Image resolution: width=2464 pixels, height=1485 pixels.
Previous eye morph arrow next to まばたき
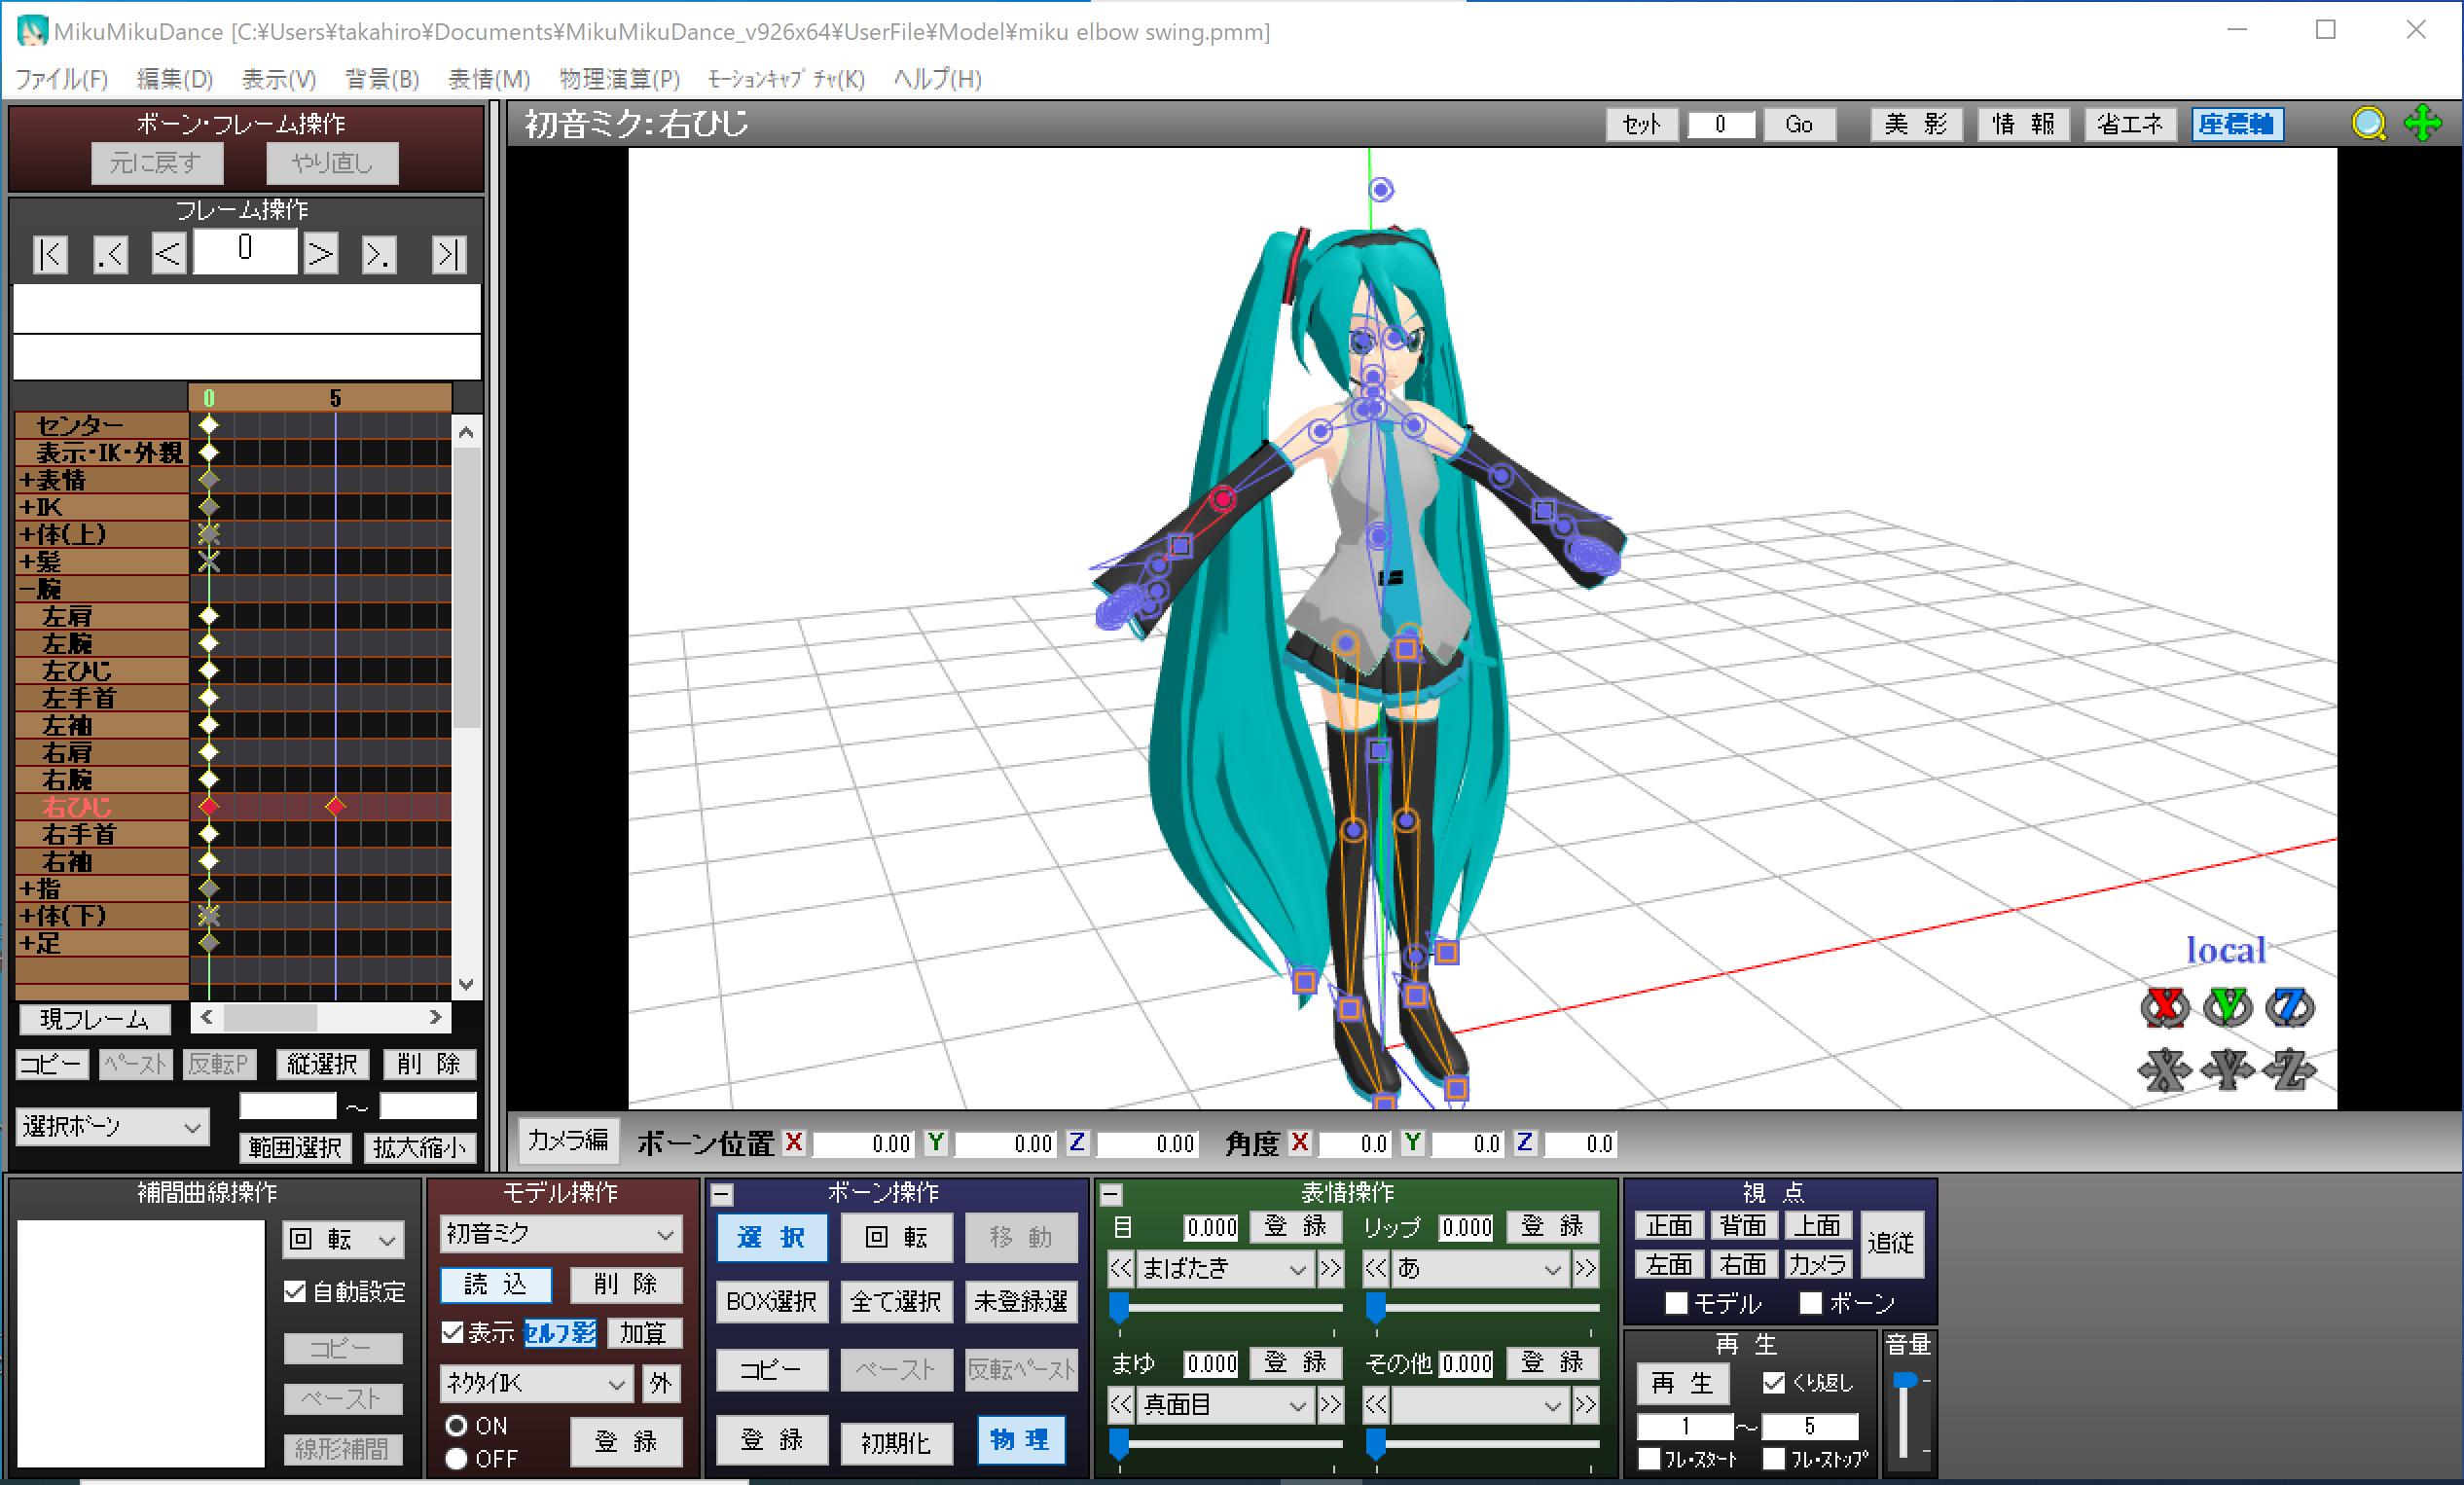1121,1268
